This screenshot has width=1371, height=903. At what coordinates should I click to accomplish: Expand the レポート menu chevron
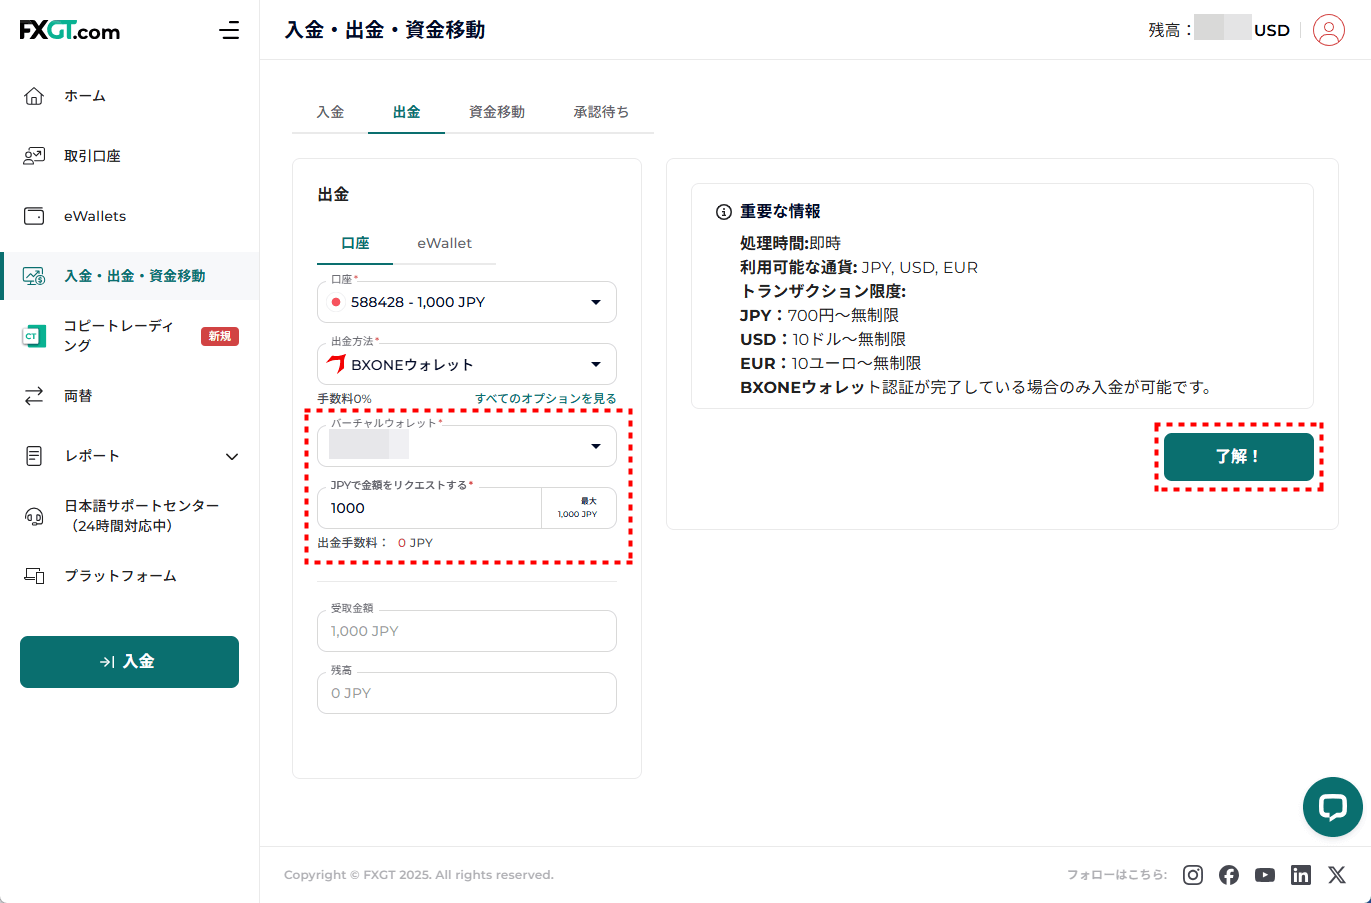point(232,457)
